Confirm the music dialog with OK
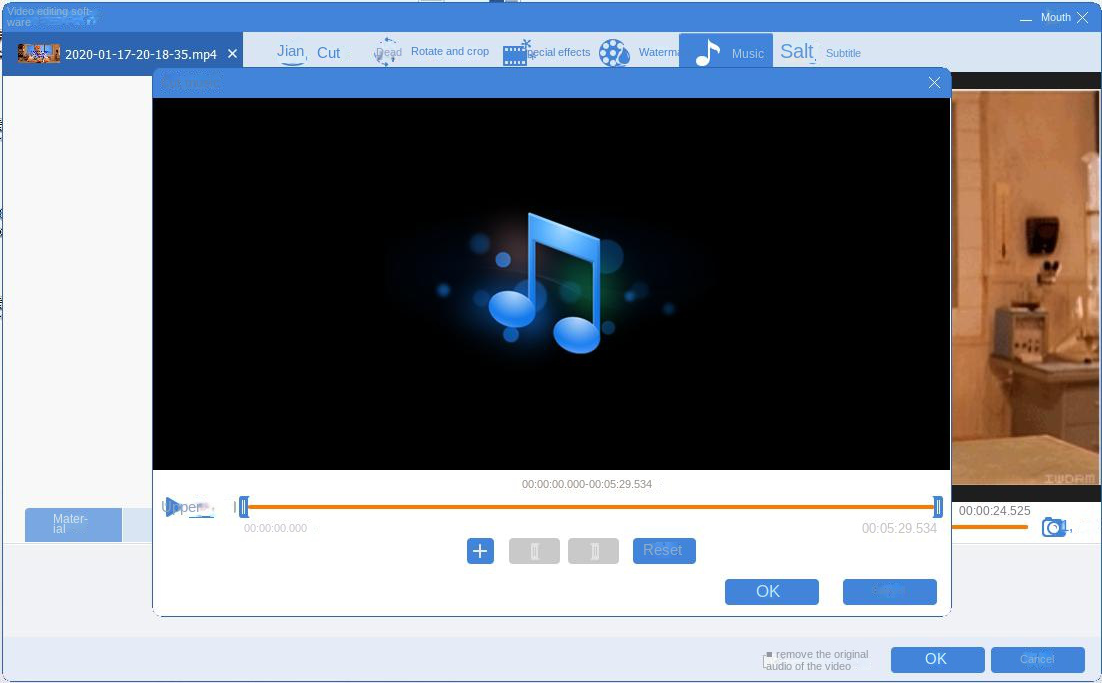Screen dimensions: 1102x683 click(x=772, y=592)
